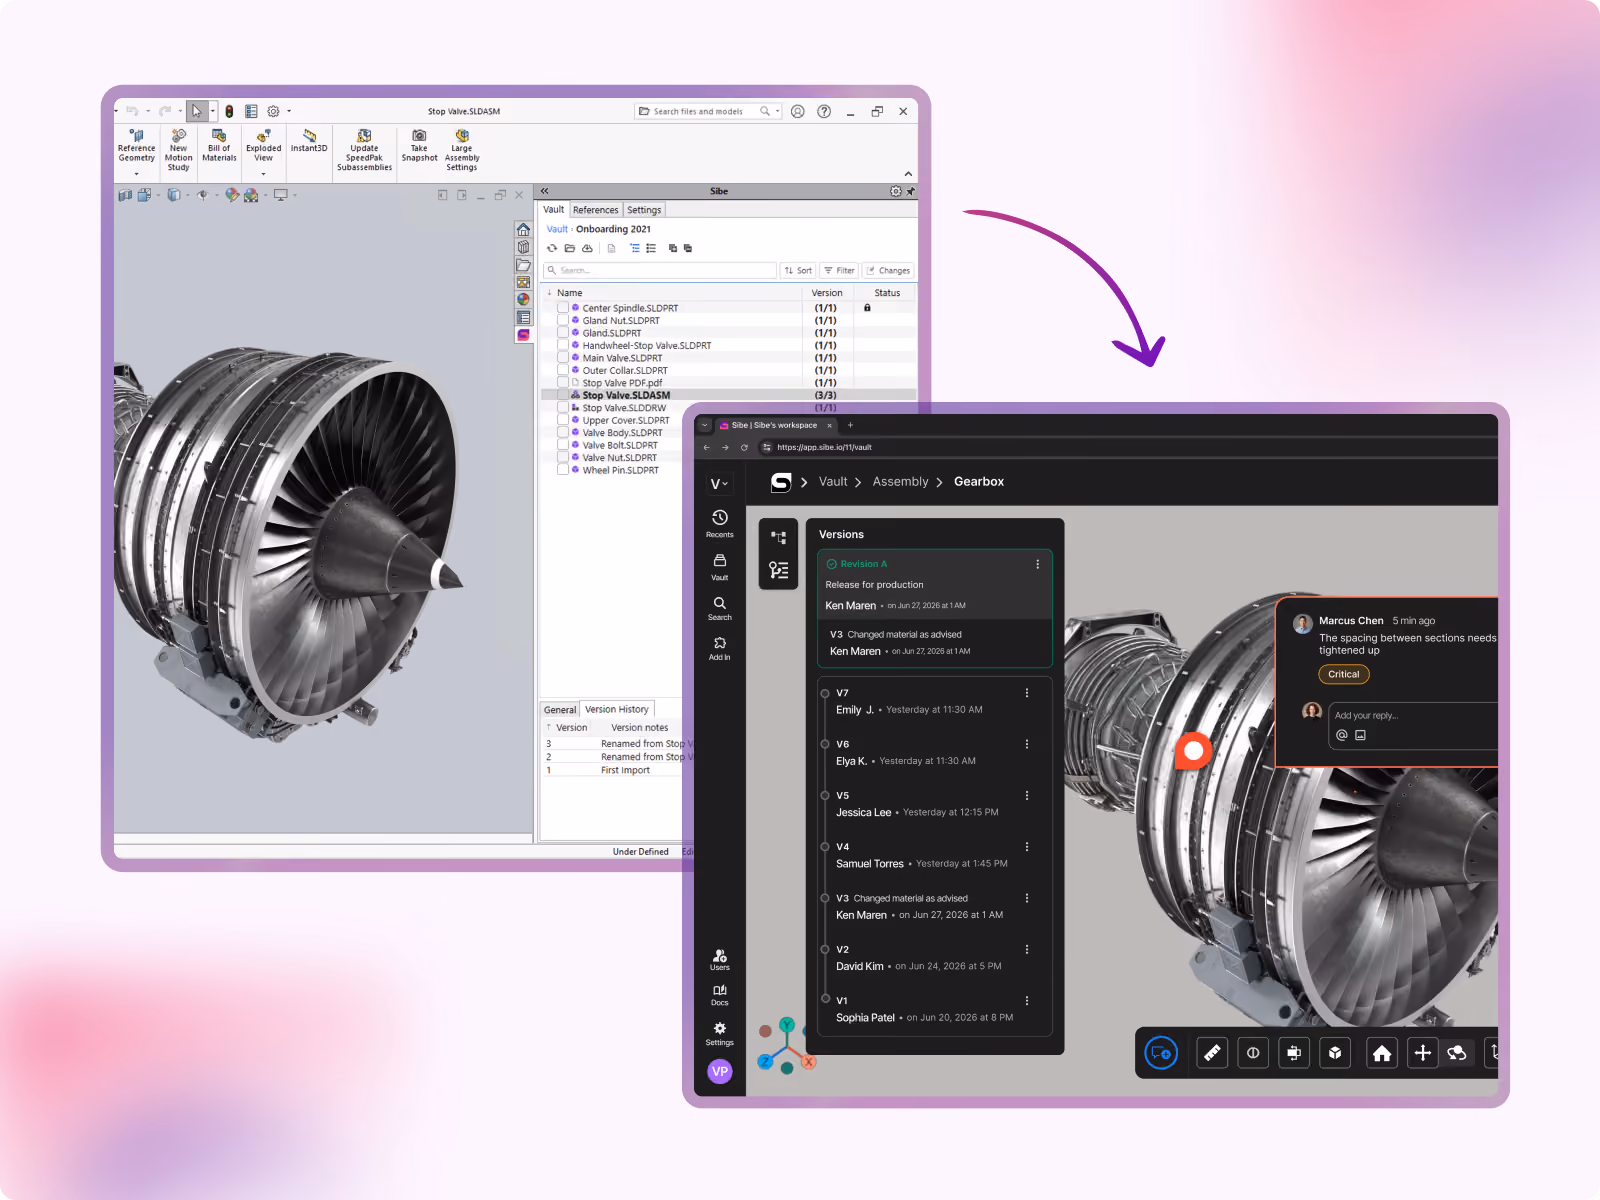Switch to References tab in Sibe pane
This screenshot has height=1200, width=1600.
point(596,210)
